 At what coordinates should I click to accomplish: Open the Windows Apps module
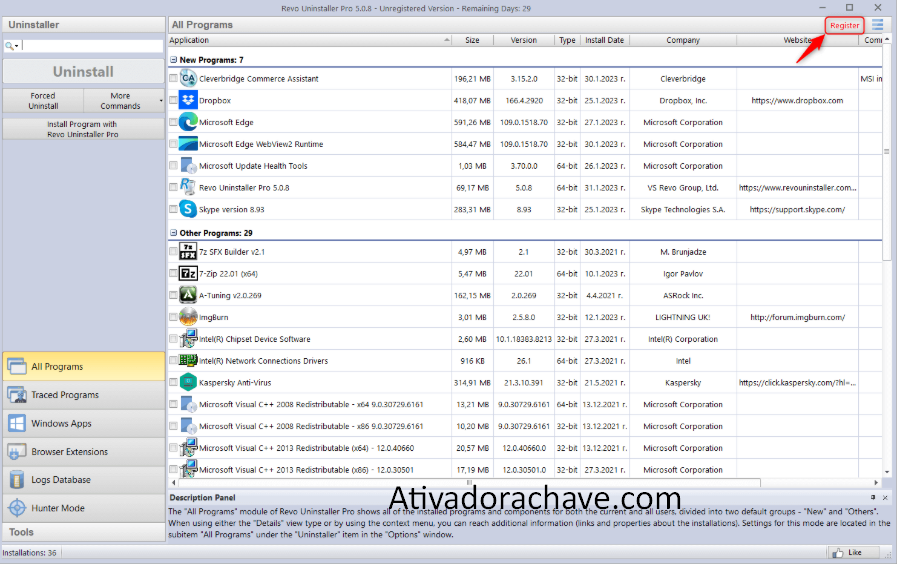tap(84, 424)
